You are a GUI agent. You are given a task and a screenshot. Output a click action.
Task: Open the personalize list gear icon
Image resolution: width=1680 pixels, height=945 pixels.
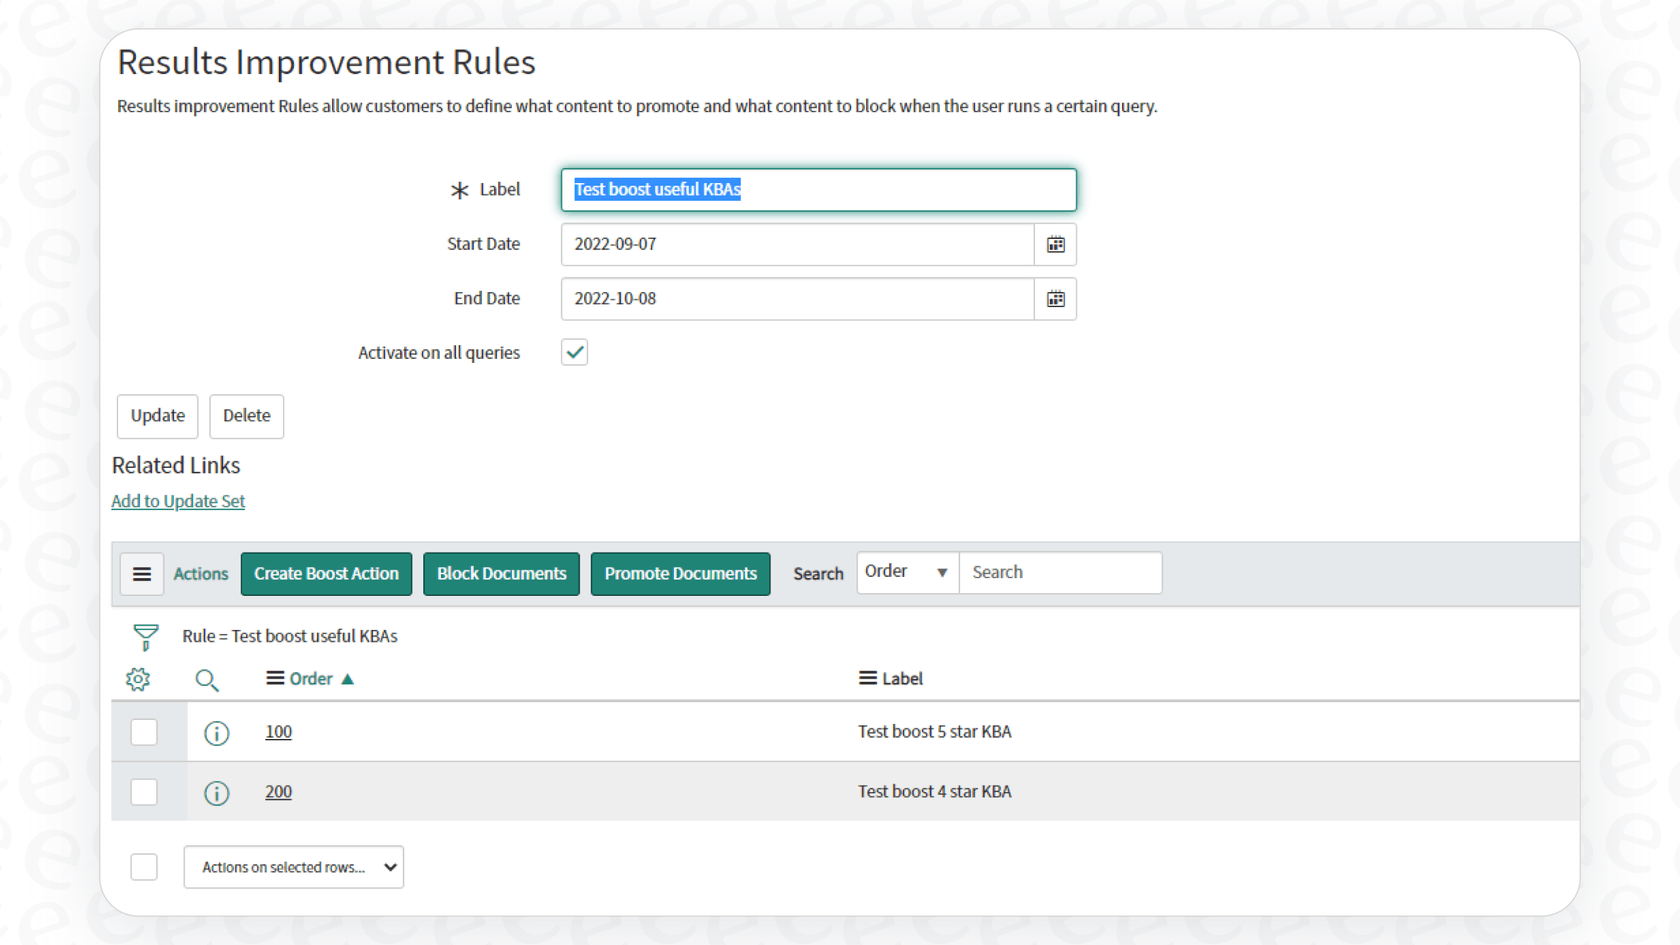click(x=137, y=679)
